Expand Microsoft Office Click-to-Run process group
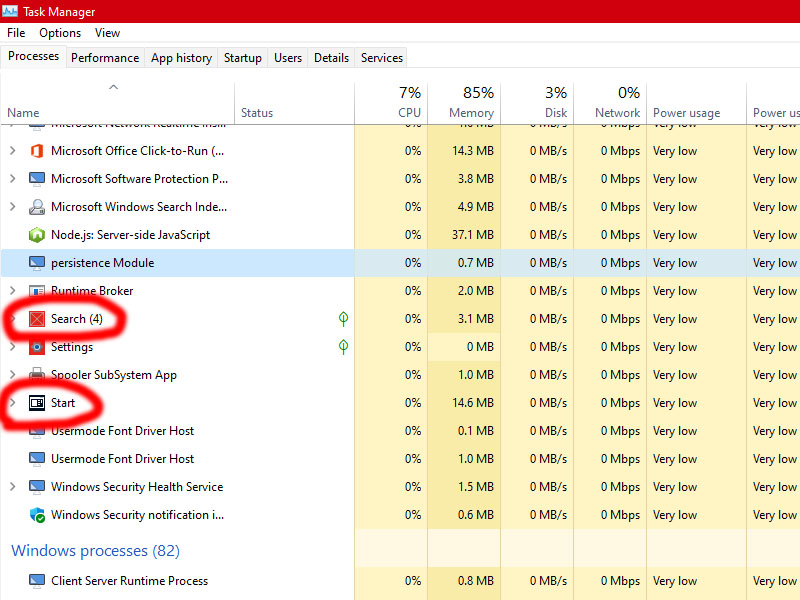This screenshot has width=800, height=600. 13,151
